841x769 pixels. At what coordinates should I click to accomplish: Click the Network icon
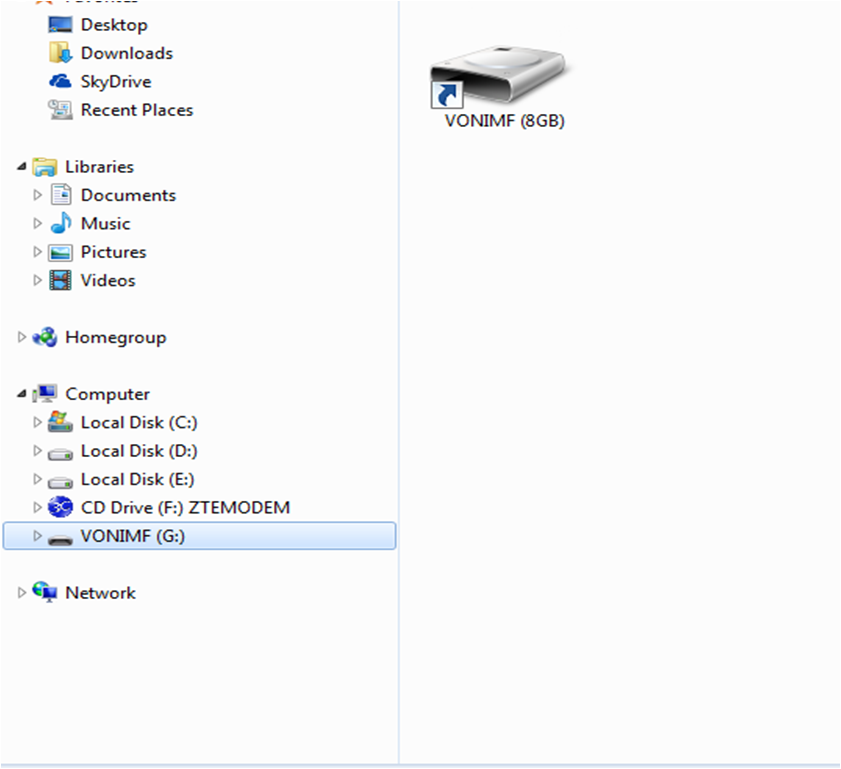[45, 592]
